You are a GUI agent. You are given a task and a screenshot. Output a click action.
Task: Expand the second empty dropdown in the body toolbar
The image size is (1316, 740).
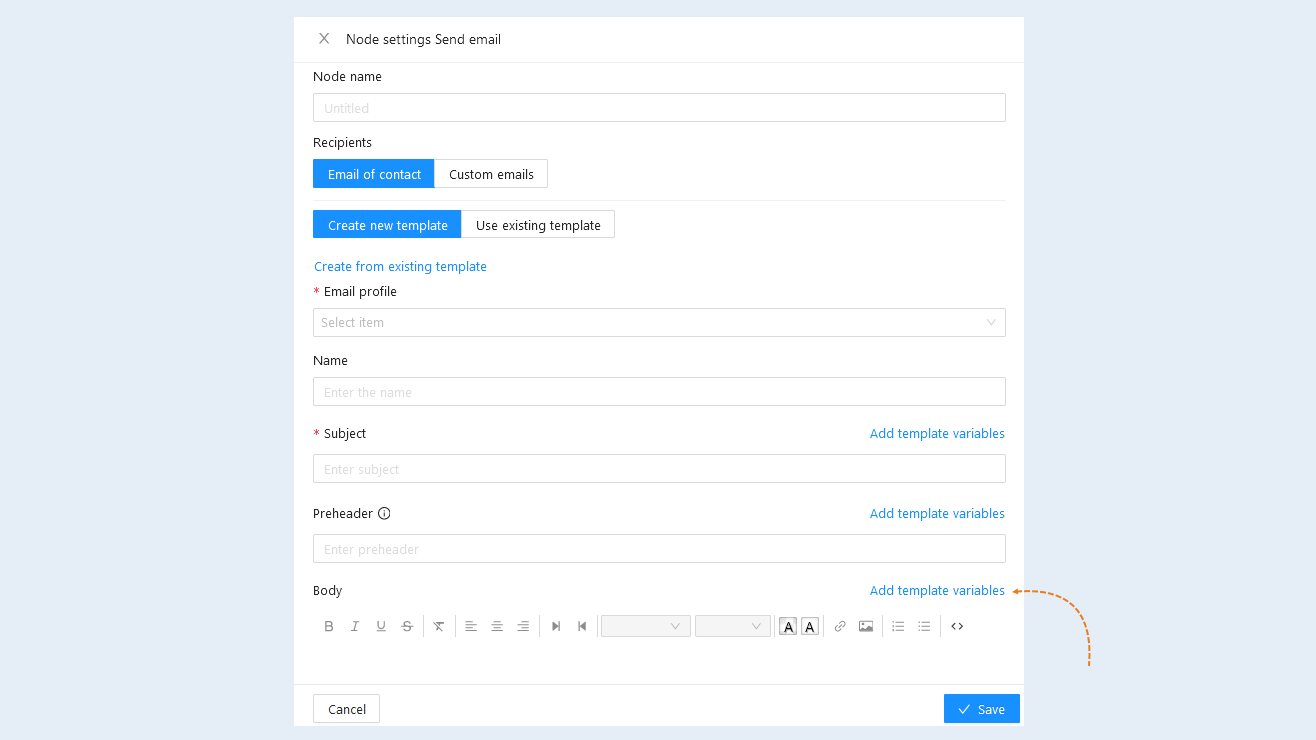coord(733,626)
